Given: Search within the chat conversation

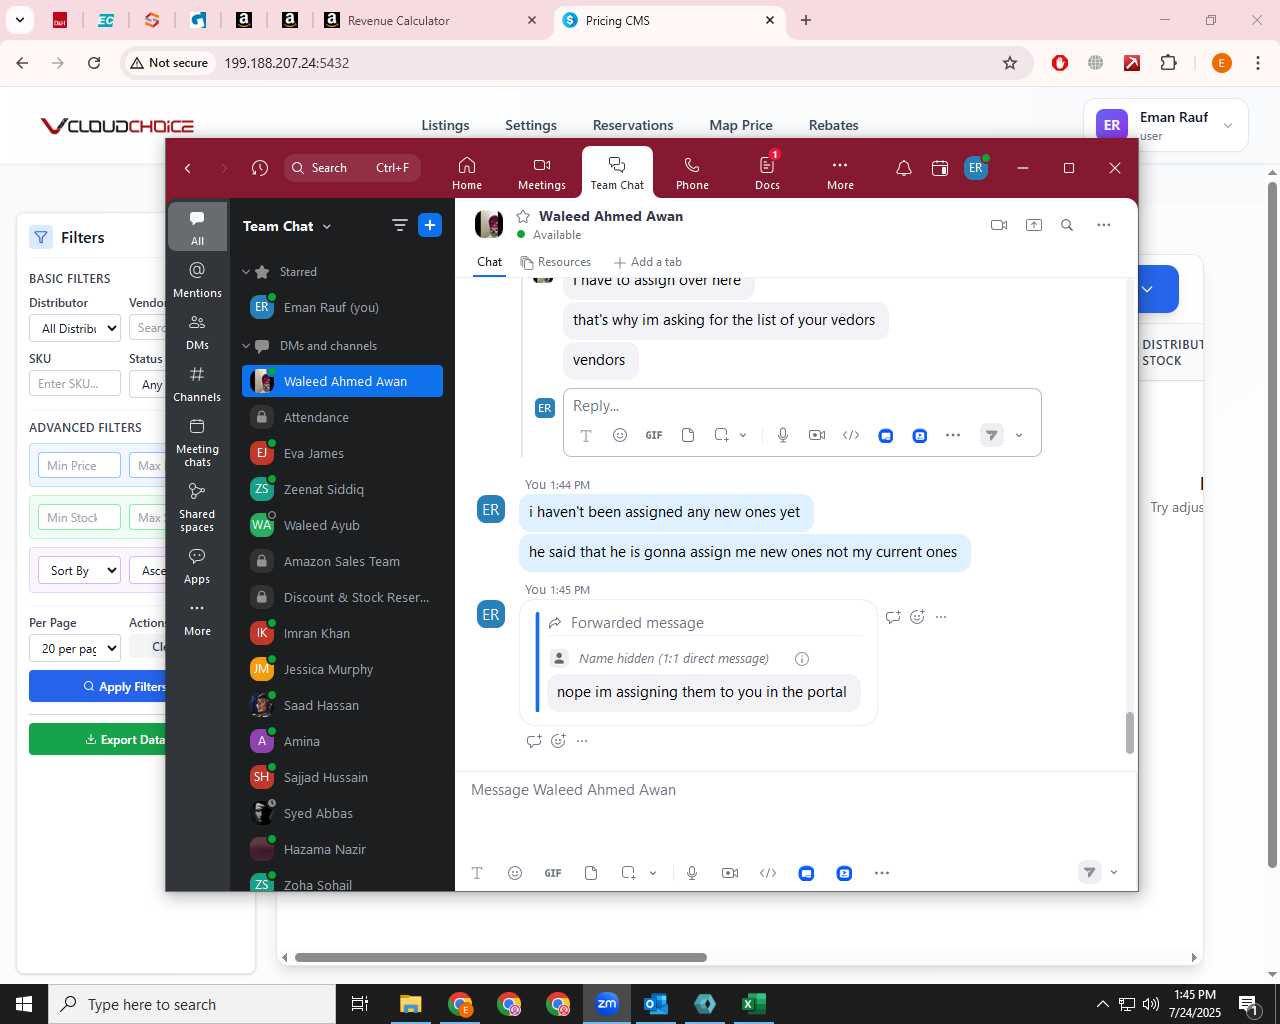Looking at the screenshot, I should 1067,225.
